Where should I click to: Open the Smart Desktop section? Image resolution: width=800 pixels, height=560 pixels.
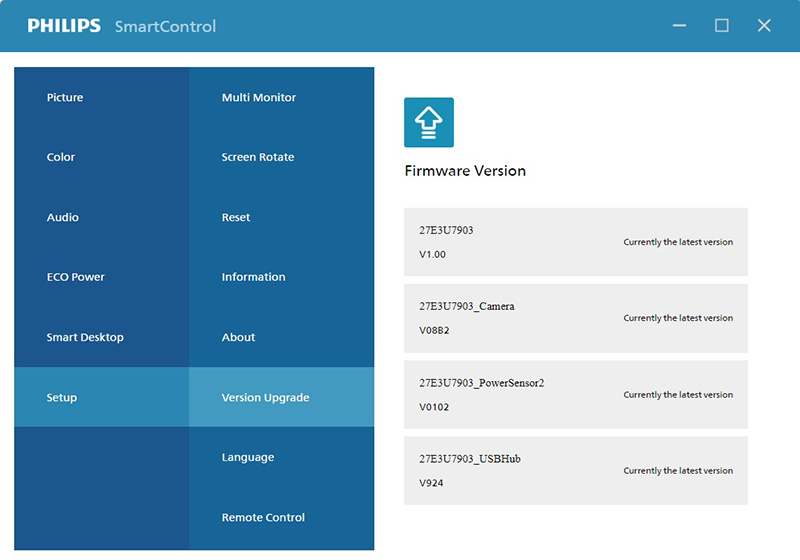coord(85,338)
